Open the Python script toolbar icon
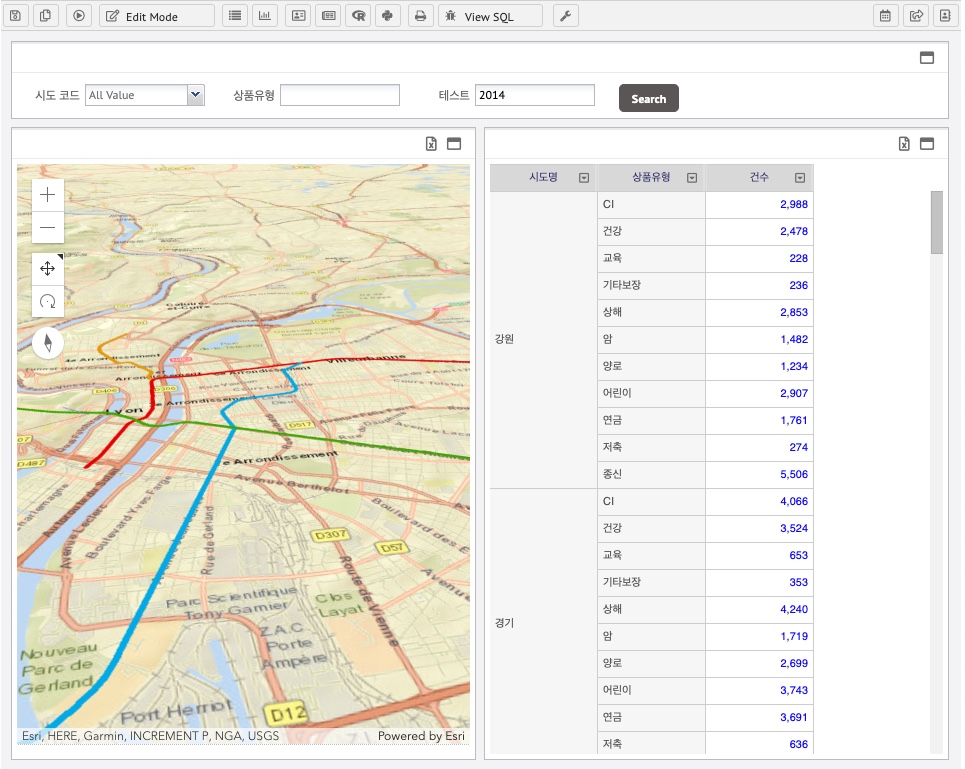This screenshot has height=769, width=965. 388,16
